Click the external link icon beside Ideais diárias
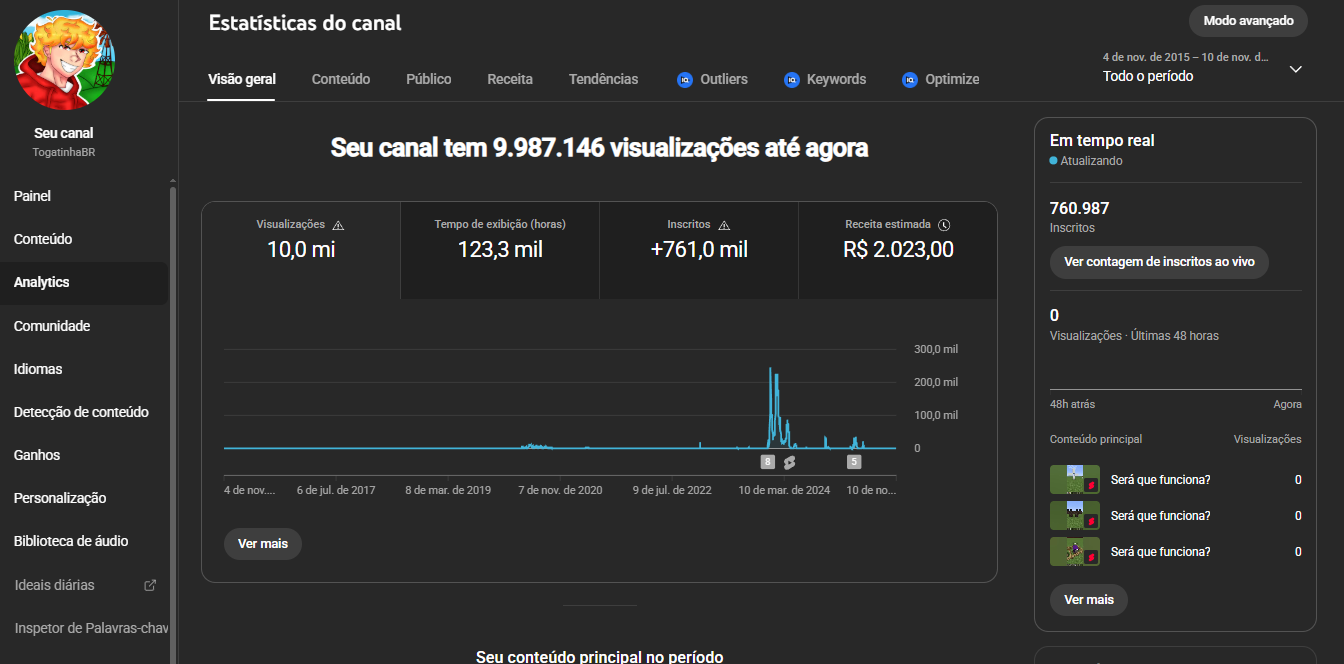Viewport: 1344px width, 664px height. tap(150, 585)
